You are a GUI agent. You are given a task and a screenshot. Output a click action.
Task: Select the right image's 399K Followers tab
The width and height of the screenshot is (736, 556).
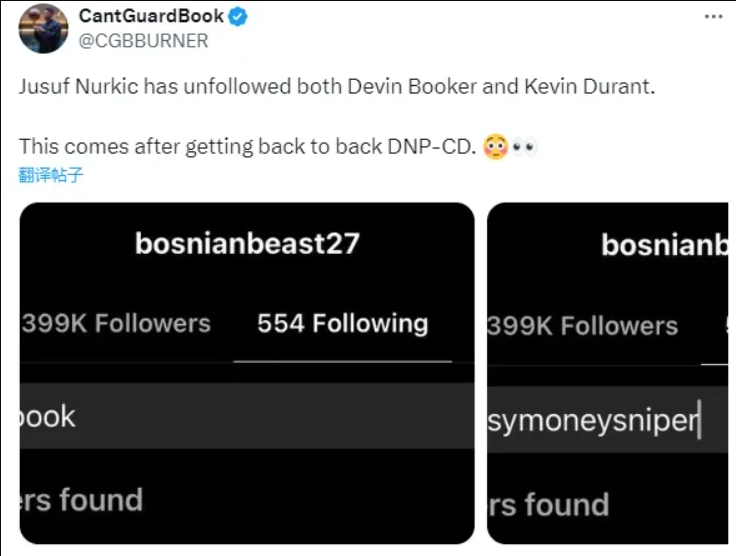coord(582,325)
